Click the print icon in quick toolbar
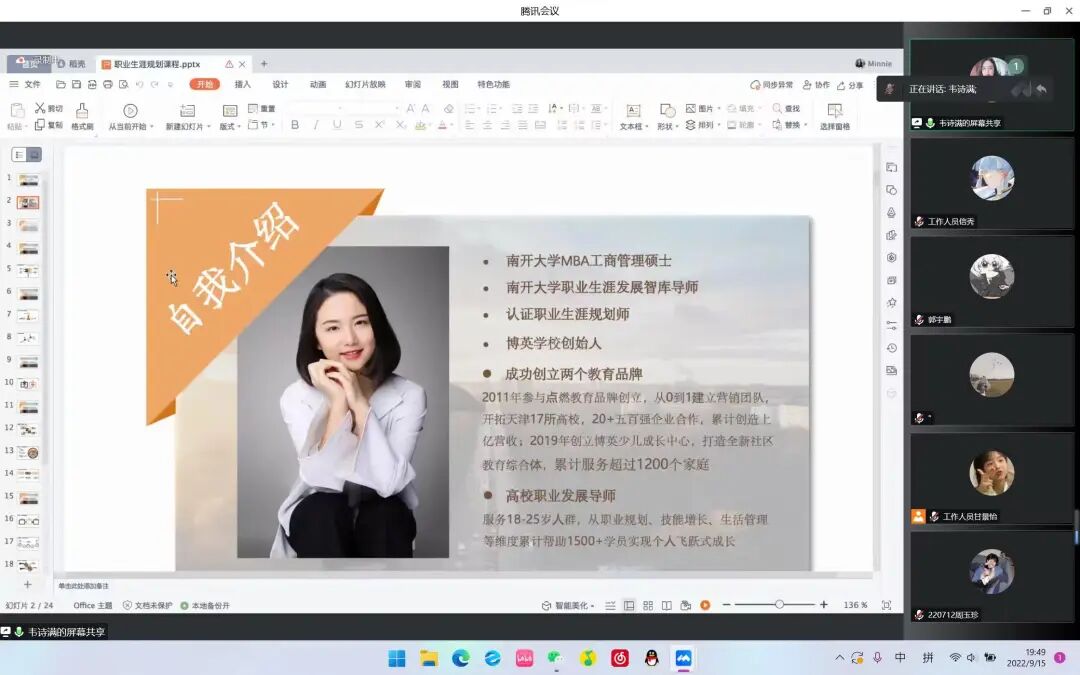This screenshot has height=675, width=1080. 107,84
